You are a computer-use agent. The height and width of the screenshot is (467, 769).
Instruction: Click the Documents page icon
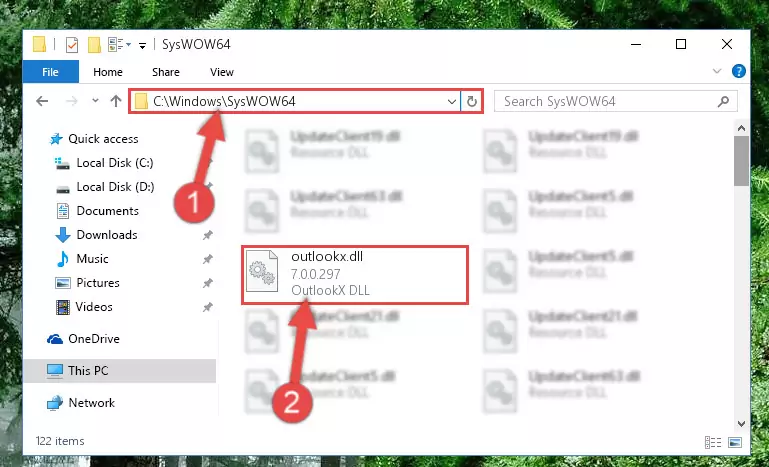tap(63, 211)
